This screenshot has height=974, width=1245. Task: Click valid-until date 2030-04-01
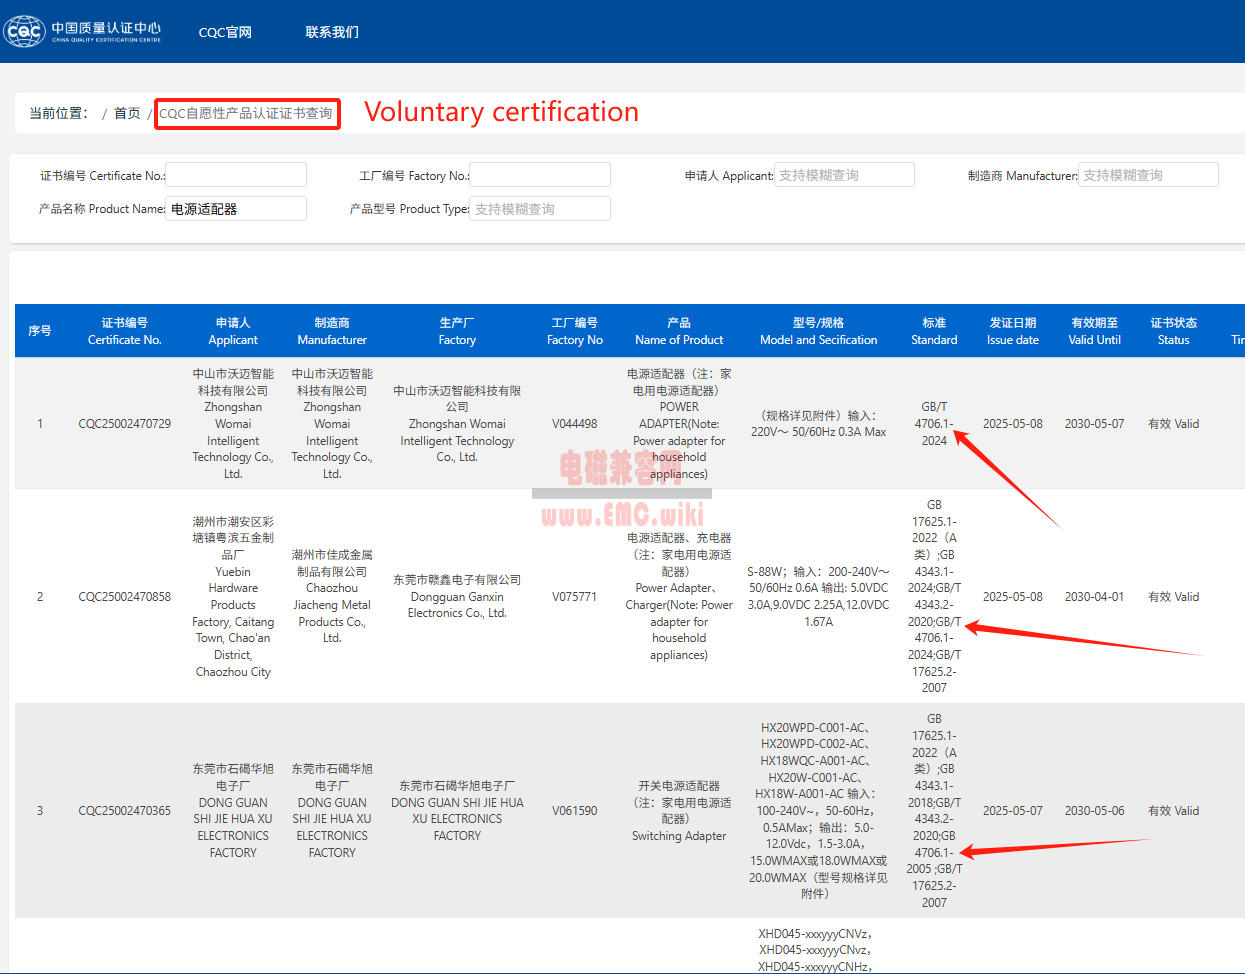[1095, 597]
